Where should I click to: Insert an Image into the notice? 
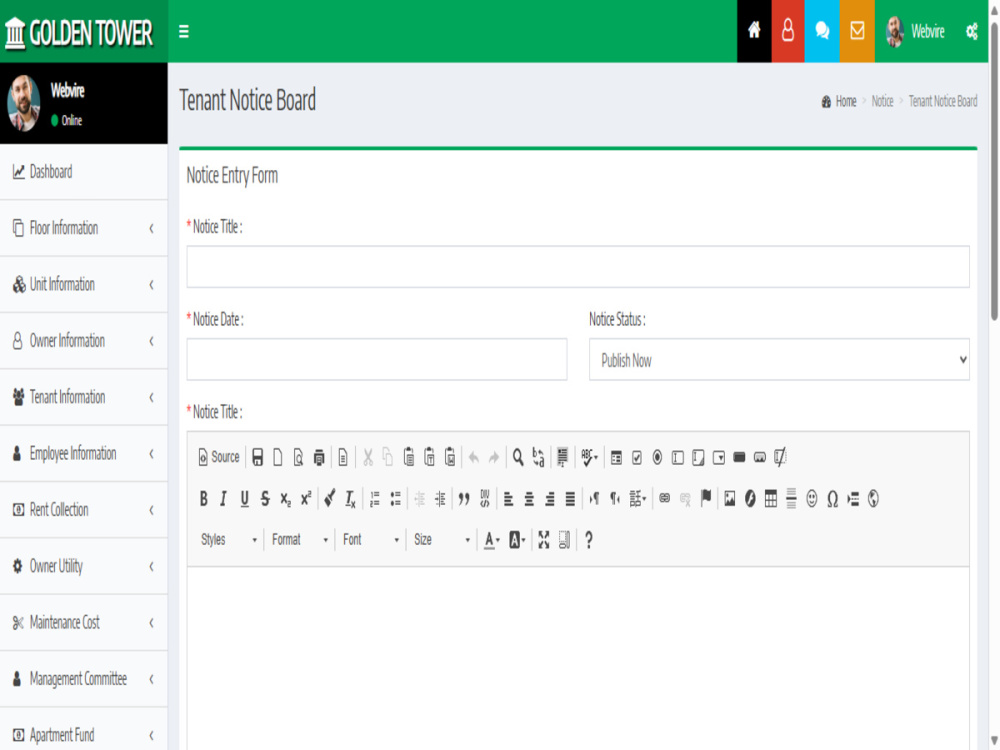click(730, 499)
